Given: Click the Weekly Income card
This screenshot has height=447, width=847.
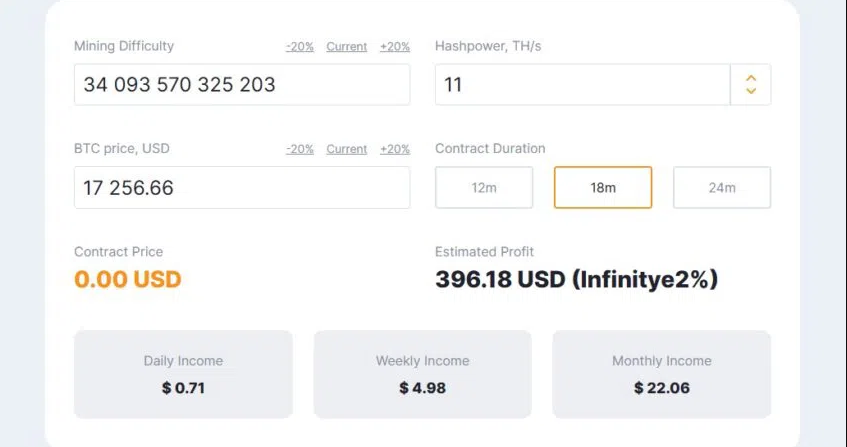Looking at the screenshot, I should pyautogui.click(x=422, y=374).
